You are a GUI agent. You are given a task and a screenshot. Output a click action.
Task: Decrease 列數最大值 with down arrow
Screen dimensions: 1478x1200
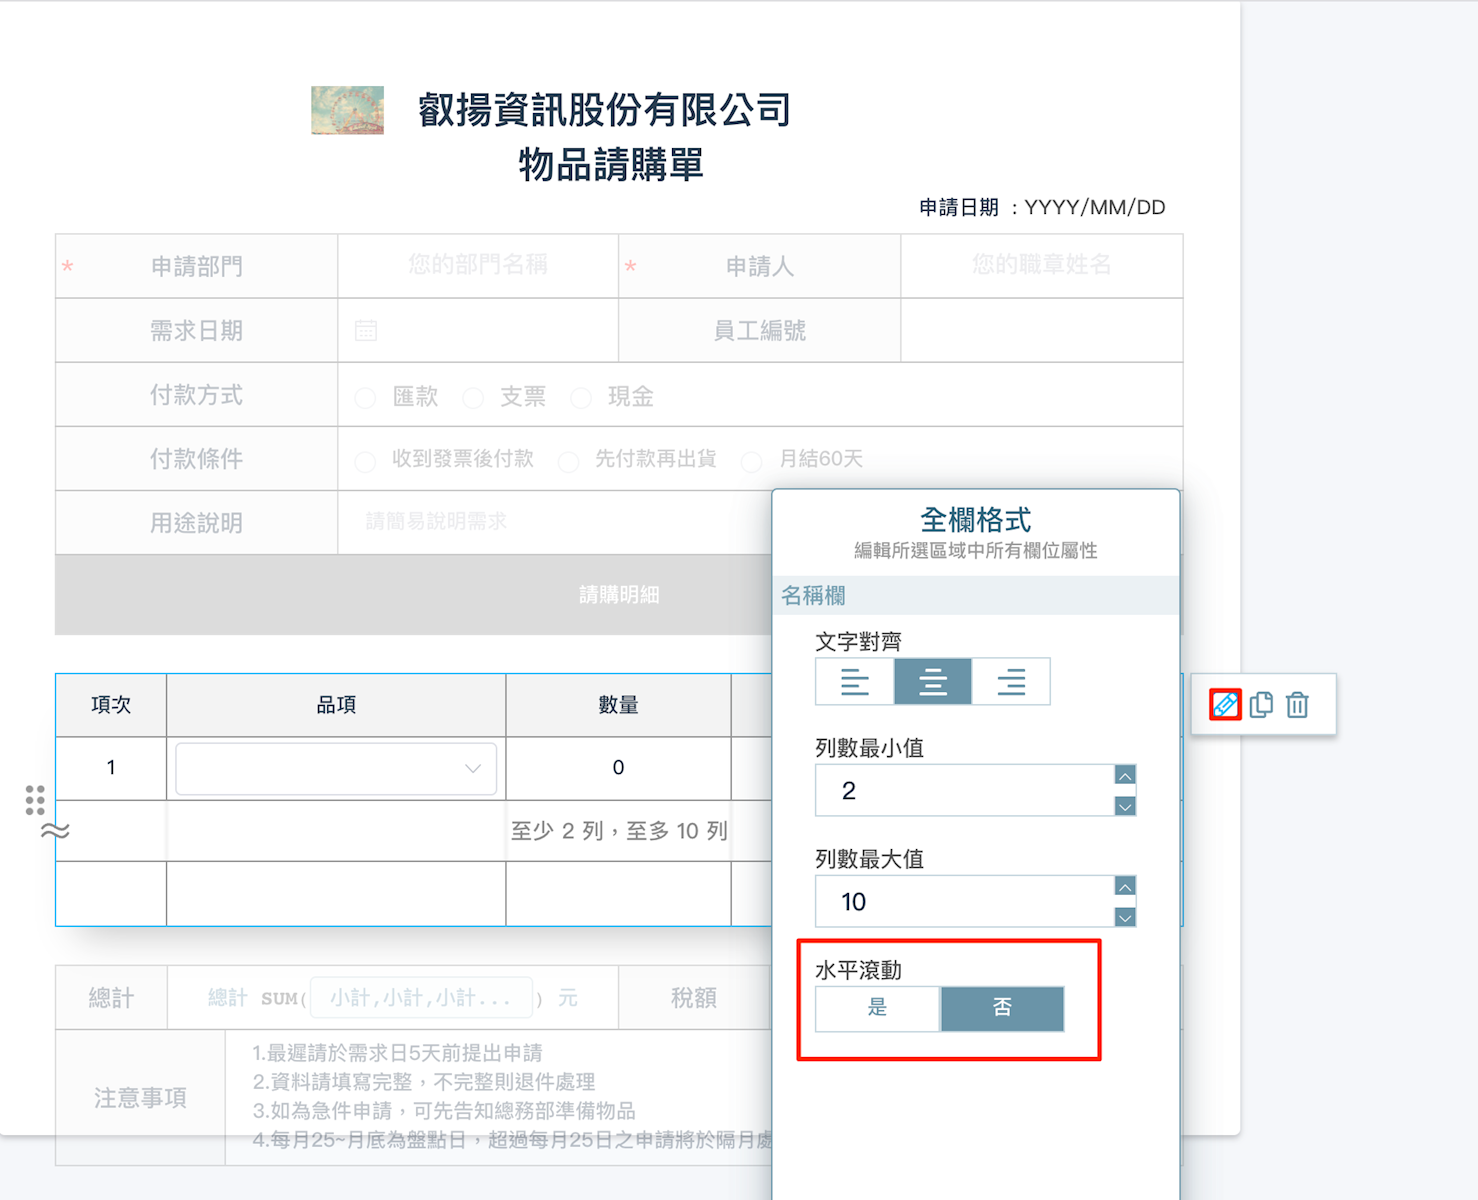tap(1125, 917)
